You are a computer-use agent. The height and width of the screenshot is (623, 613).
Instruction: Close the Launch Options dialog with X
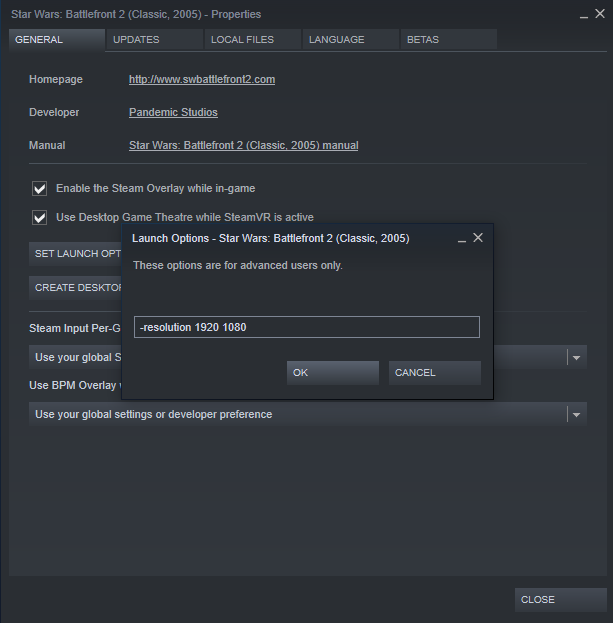(478, 238)
